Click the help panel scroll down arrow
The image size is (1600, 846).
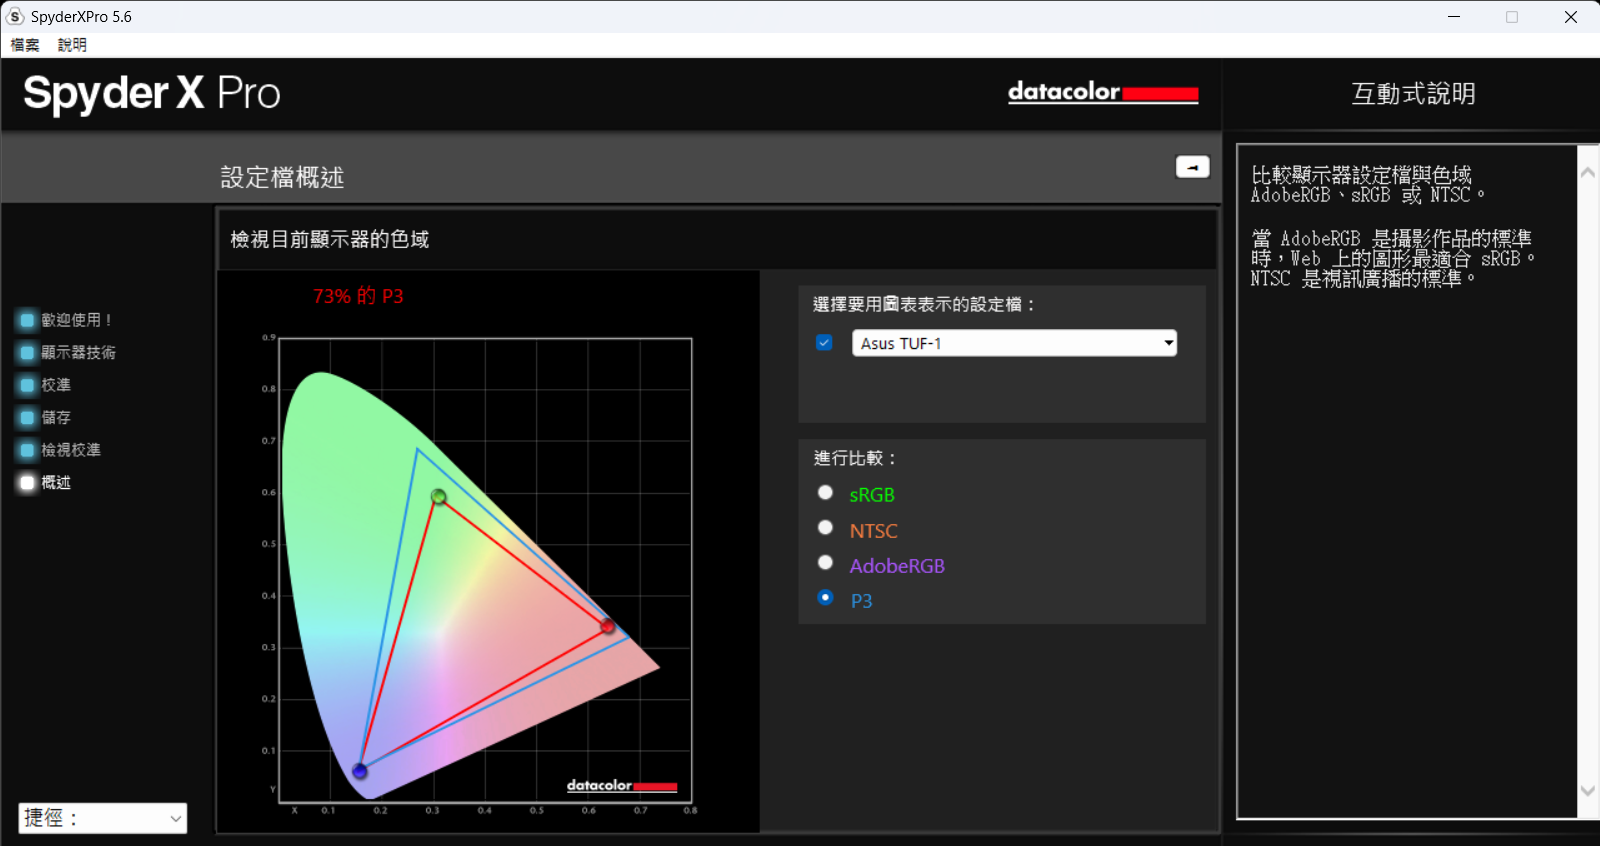point(1588,790)
